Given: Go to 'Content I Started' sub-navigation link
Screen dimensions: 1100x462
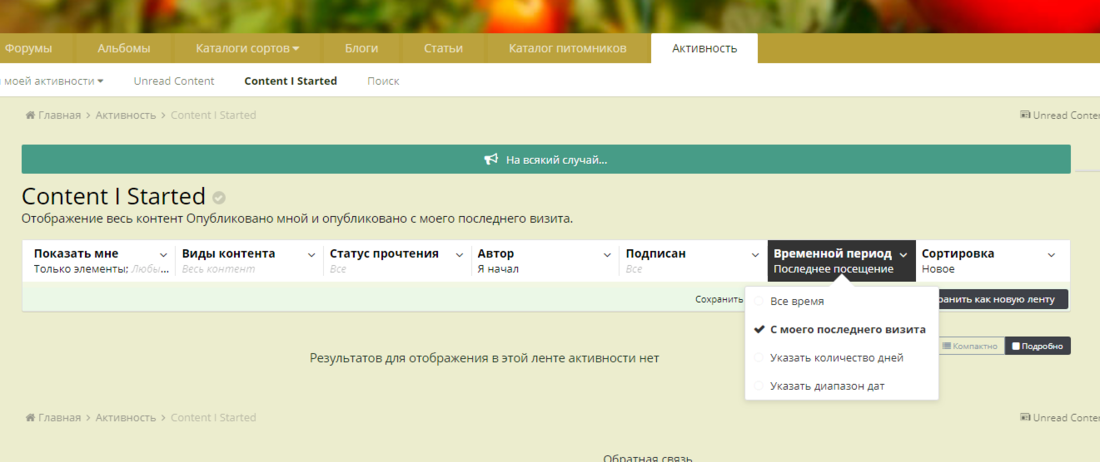Looking at the screenshot, I should click(x=290, y=81).
